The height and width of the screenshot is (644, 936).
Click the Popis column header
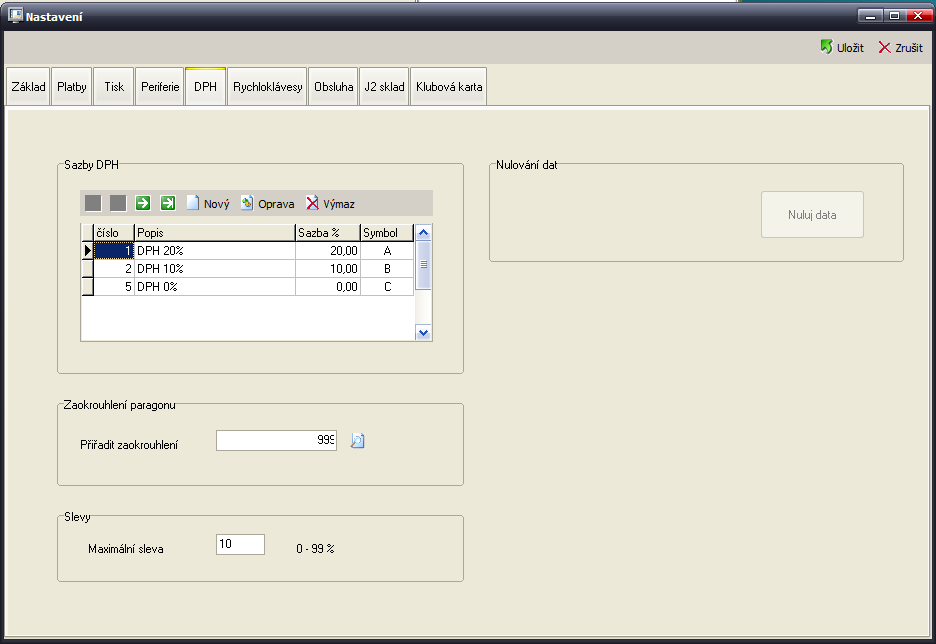click(215, 233)
